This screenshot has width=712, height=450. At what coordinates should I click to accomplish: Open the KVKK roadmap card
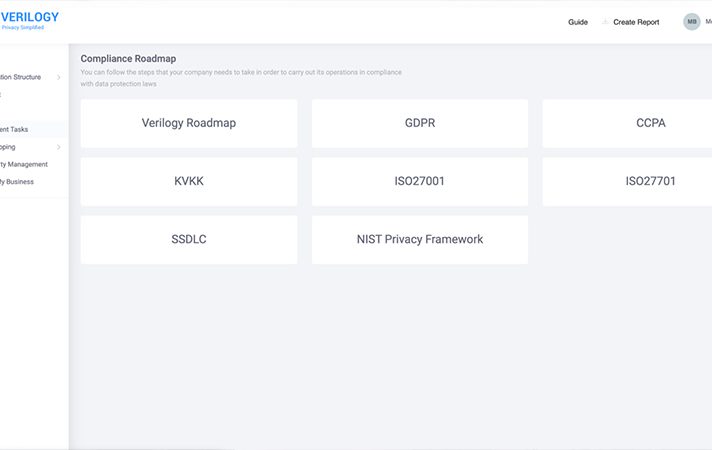[189, 182]
